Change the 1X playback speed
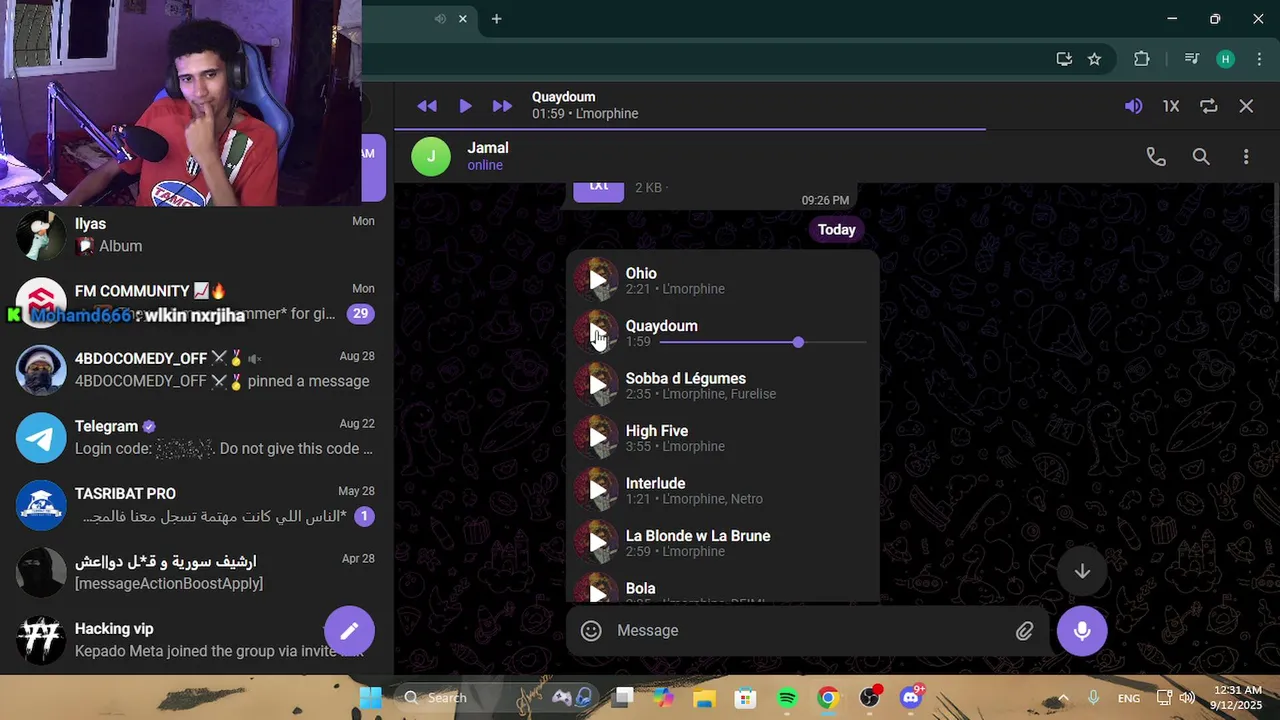 (1171, 106)
